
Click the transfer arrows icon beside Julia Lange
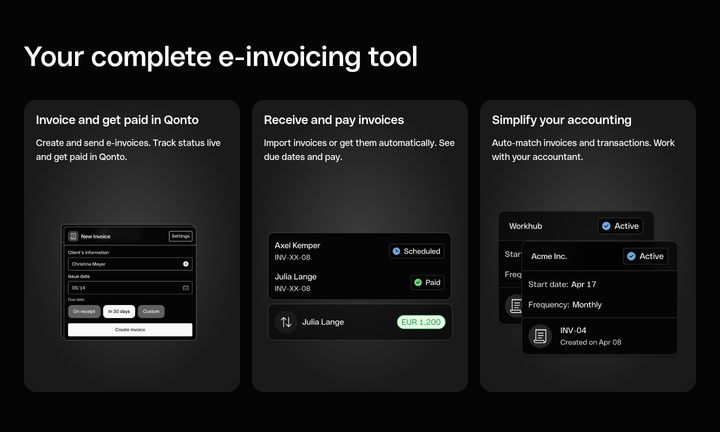[286, 322]
